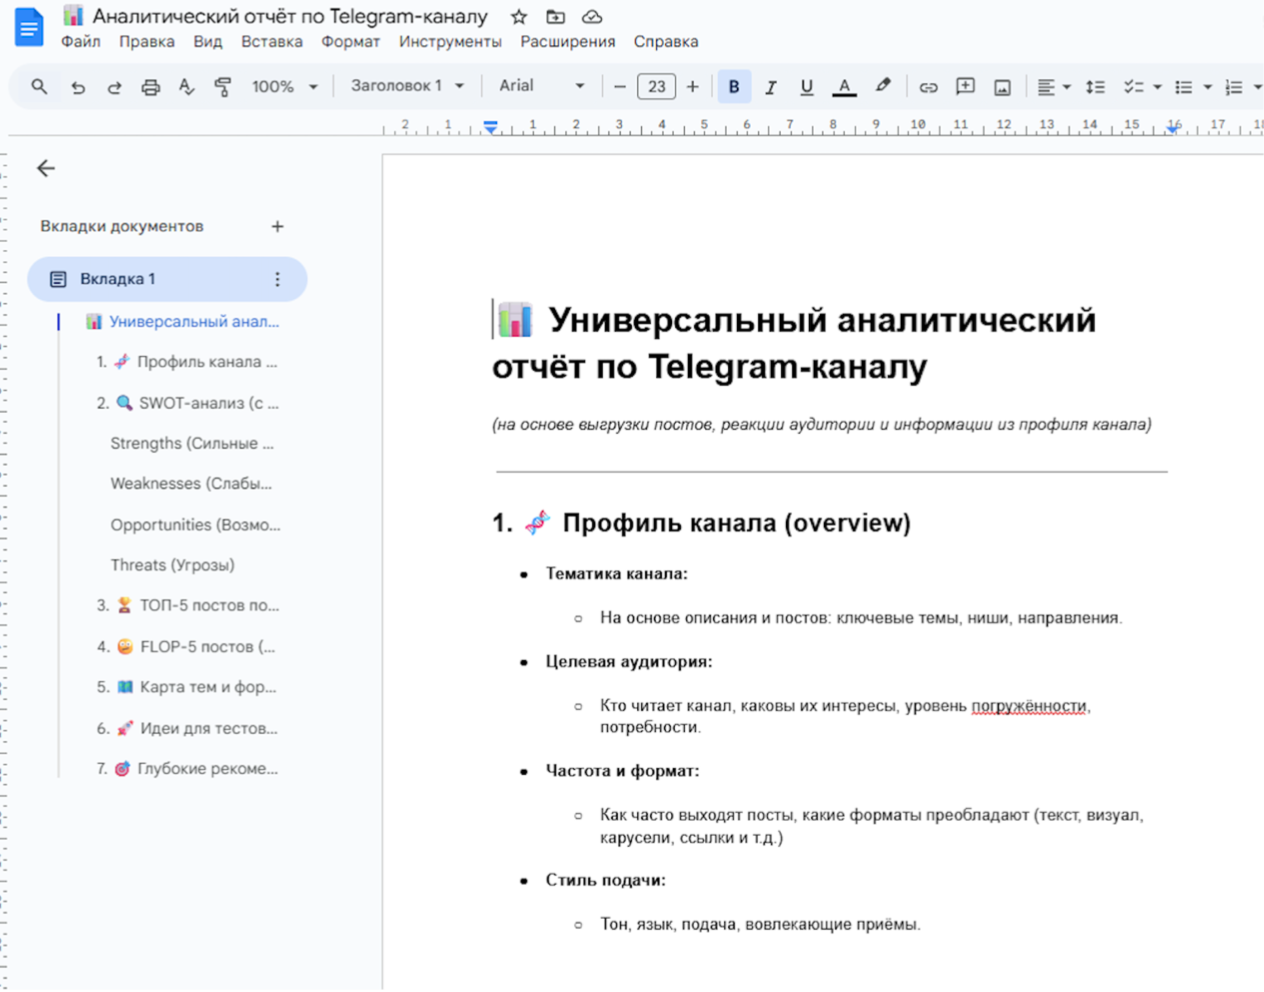Image resolution: width=1264 pixels, height=992 pixels.
Task: Toggle bold formatting
Action: click(x=734, y=87)
